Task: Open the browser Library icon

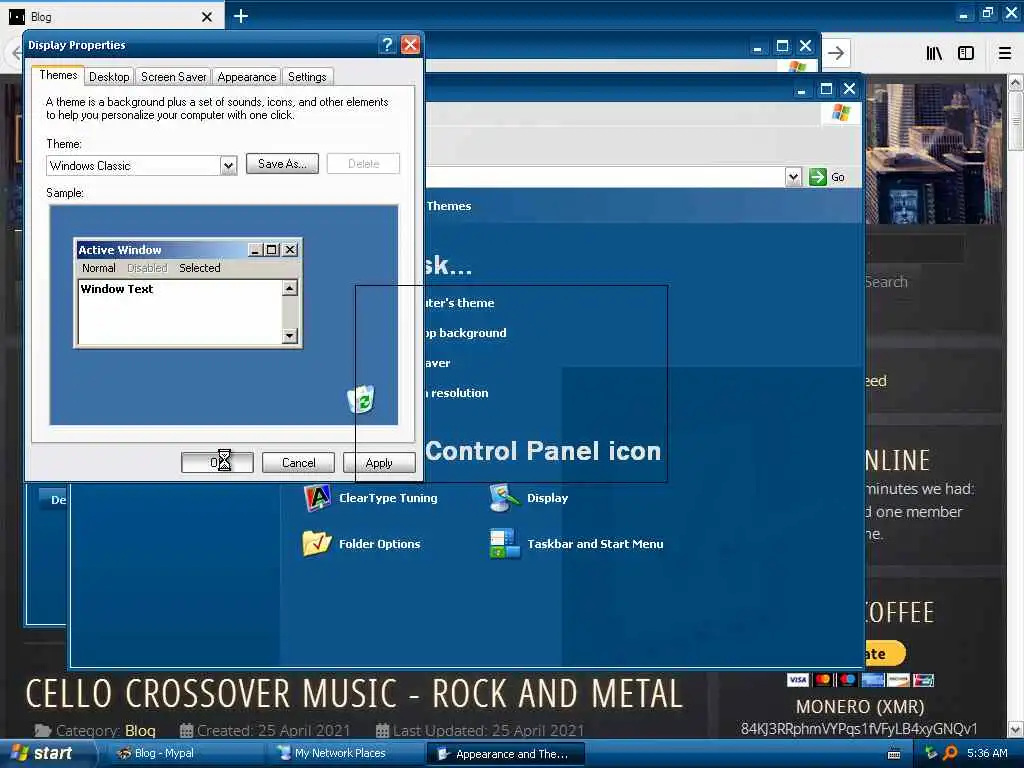Action: tap(934, 54)
